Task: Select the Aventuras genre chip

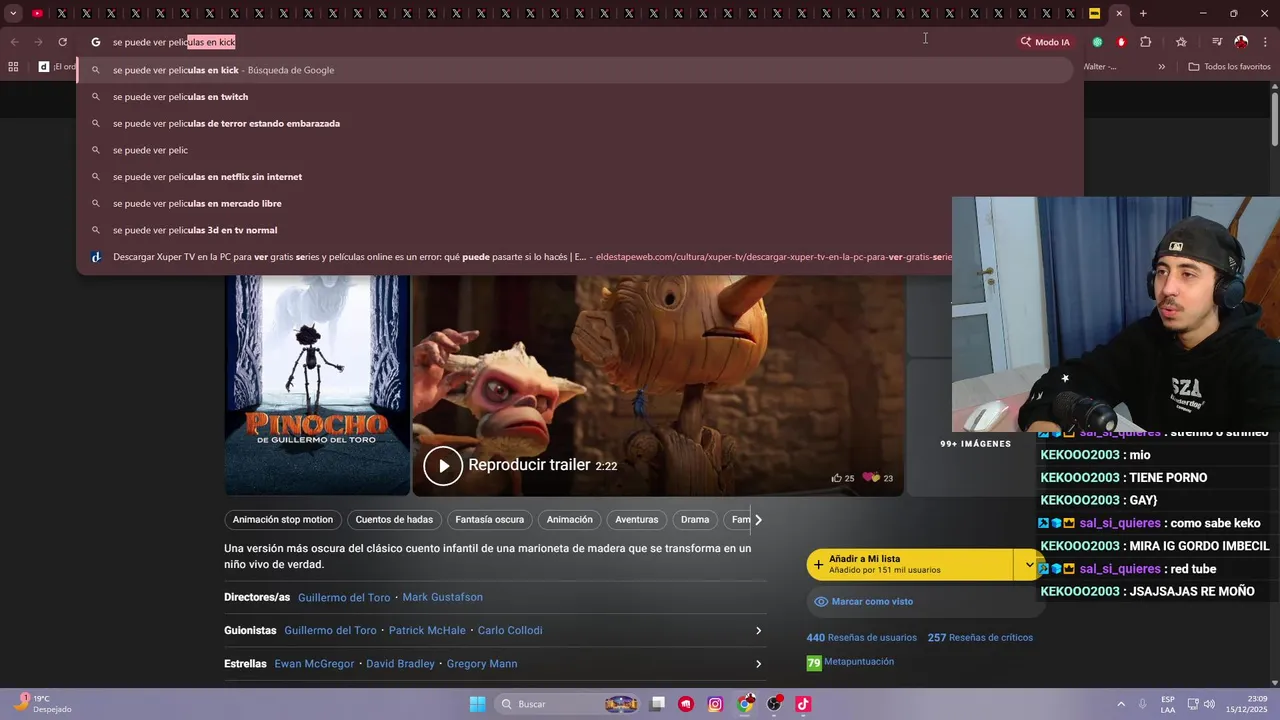Action: [637, 520]
